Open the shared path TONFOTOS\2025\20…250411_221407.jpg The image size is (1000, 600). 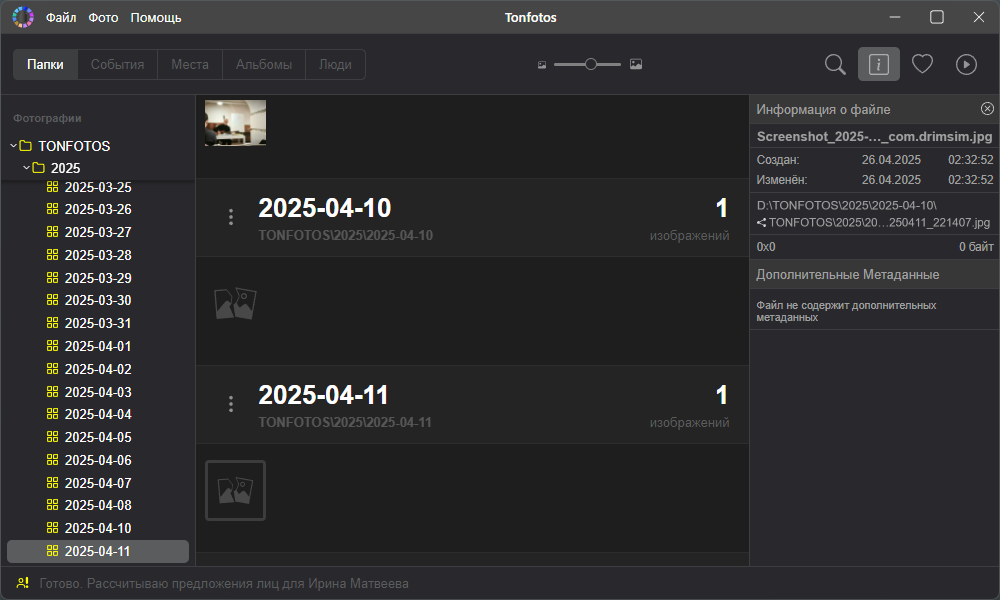[879, 223]
